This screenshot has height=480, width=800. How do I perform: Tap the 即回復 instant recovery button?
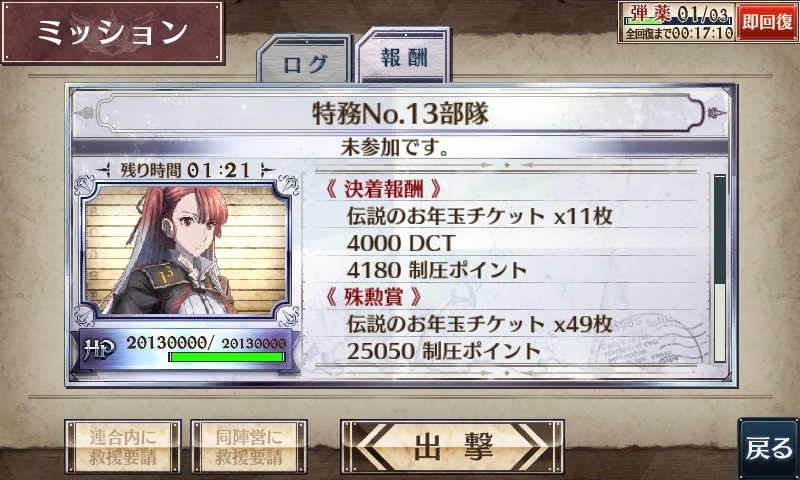pos(767,22)
